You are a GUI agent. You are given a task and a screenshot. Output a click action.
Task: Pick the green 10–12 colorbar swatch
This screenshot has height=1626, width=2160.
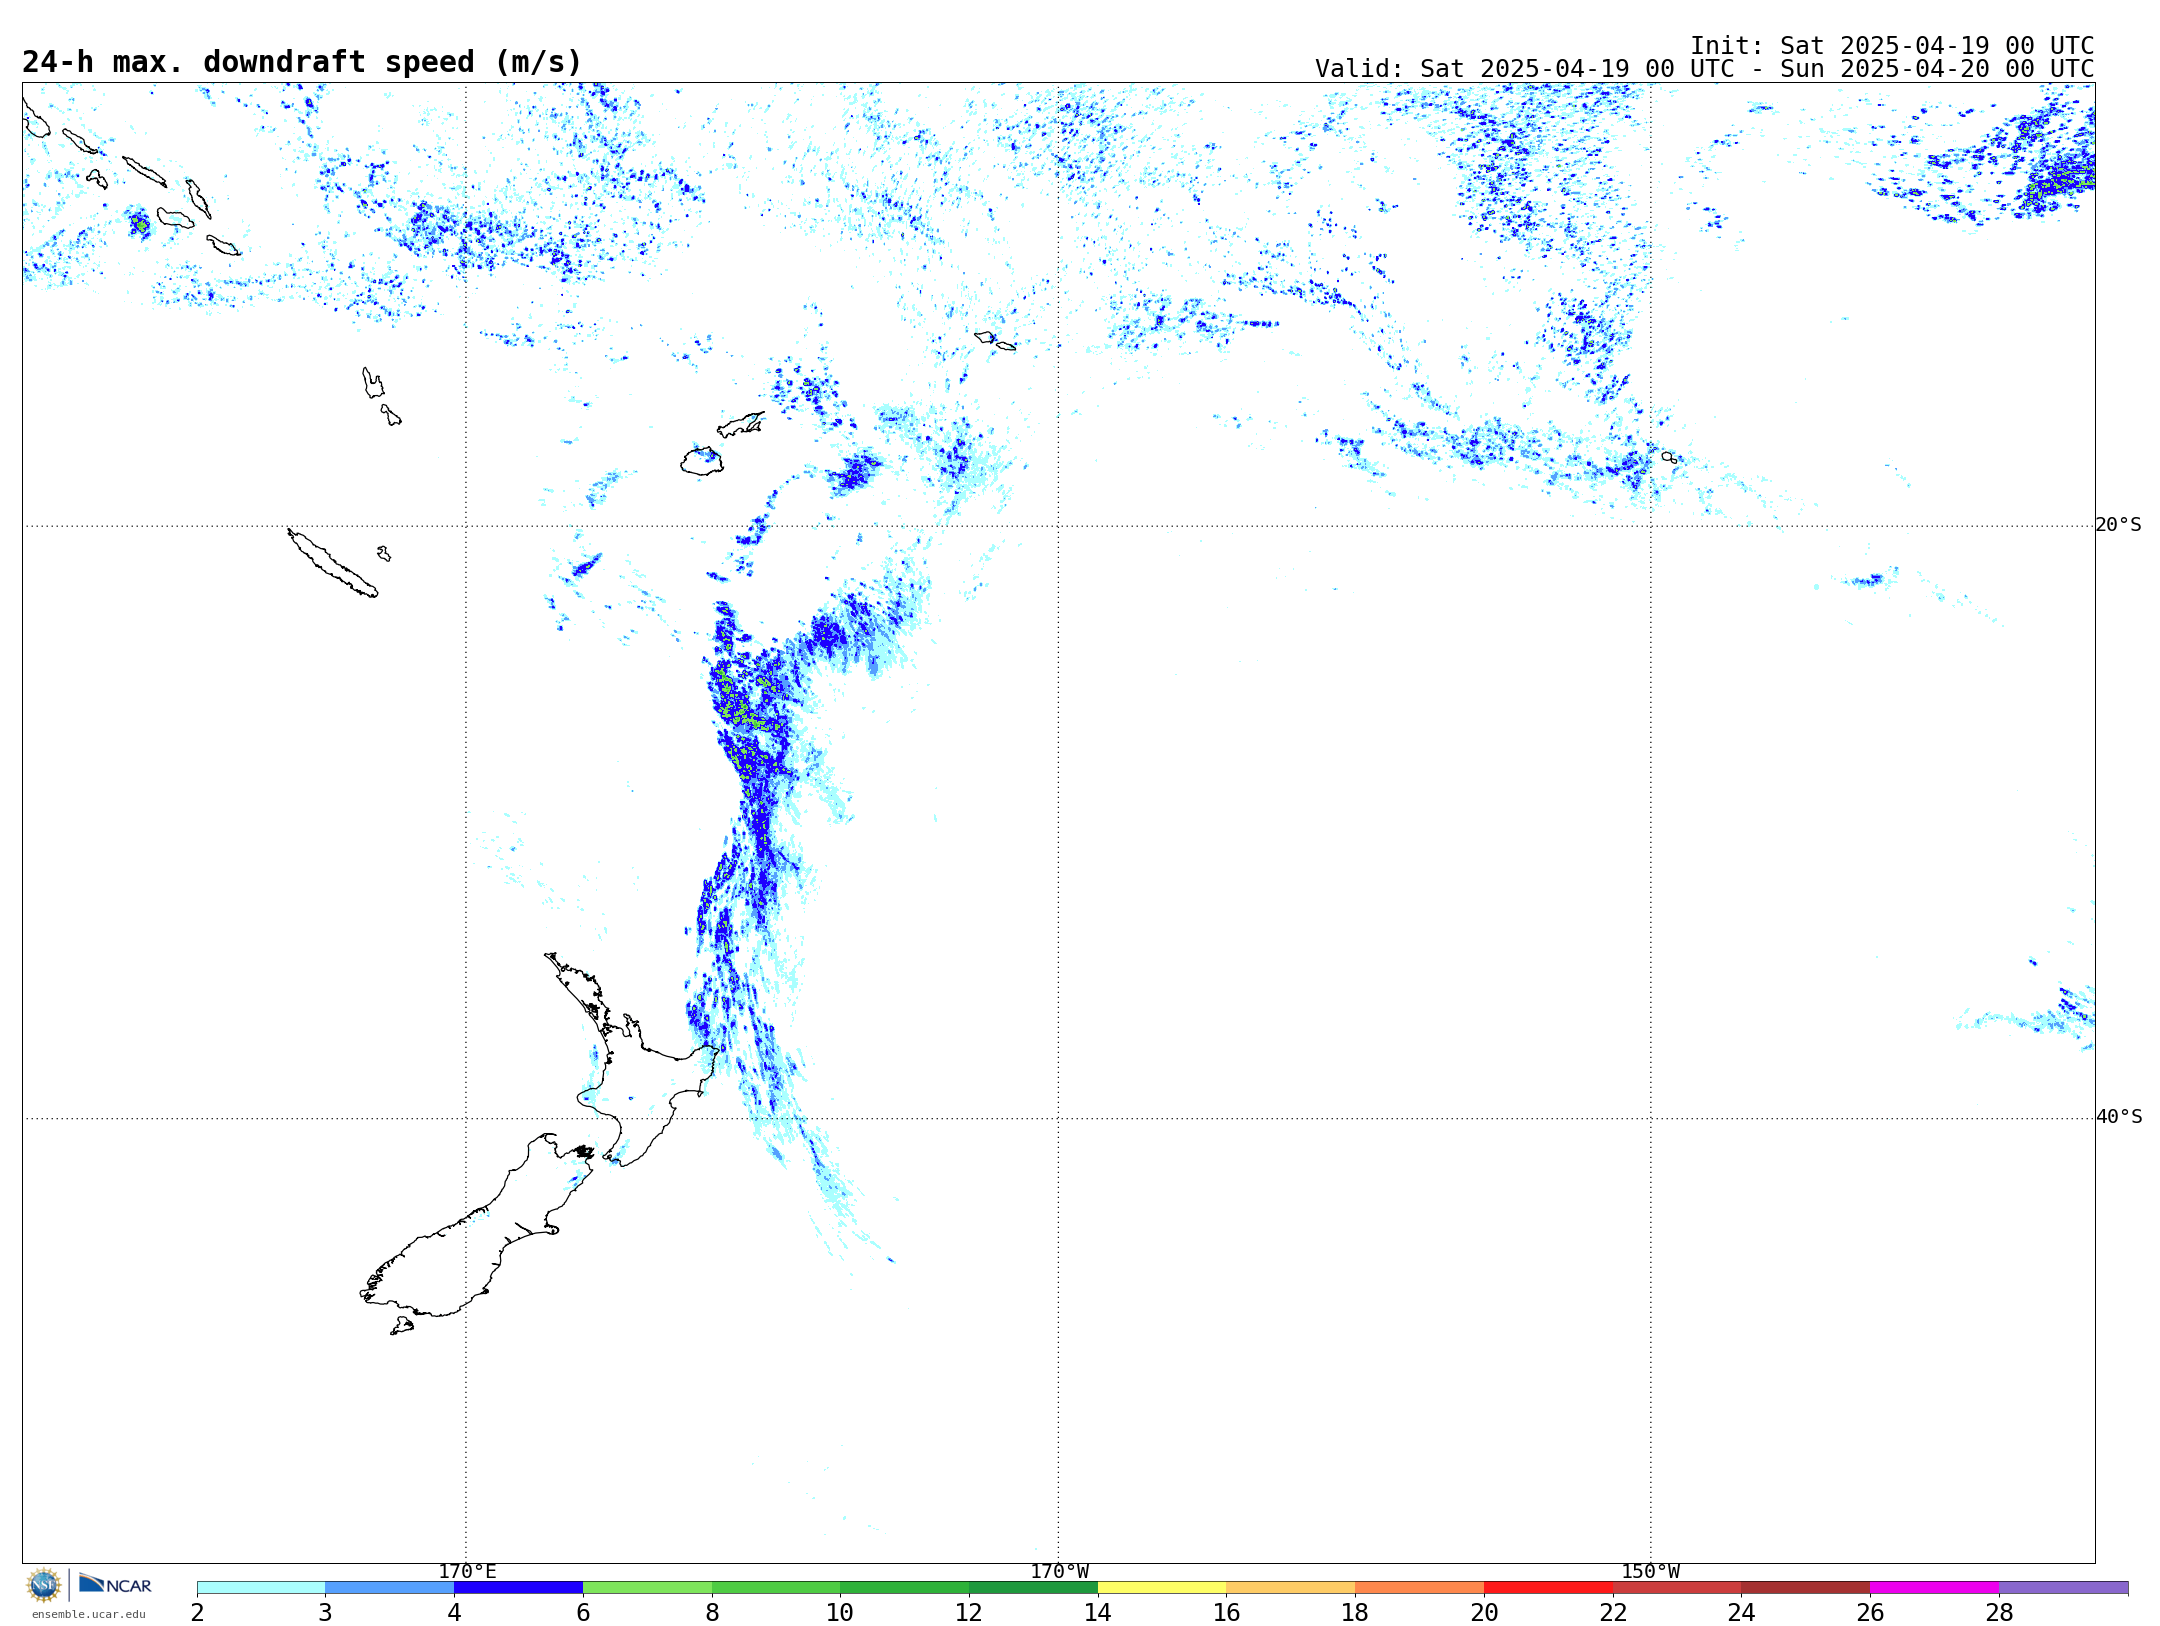pos(905,1588)
